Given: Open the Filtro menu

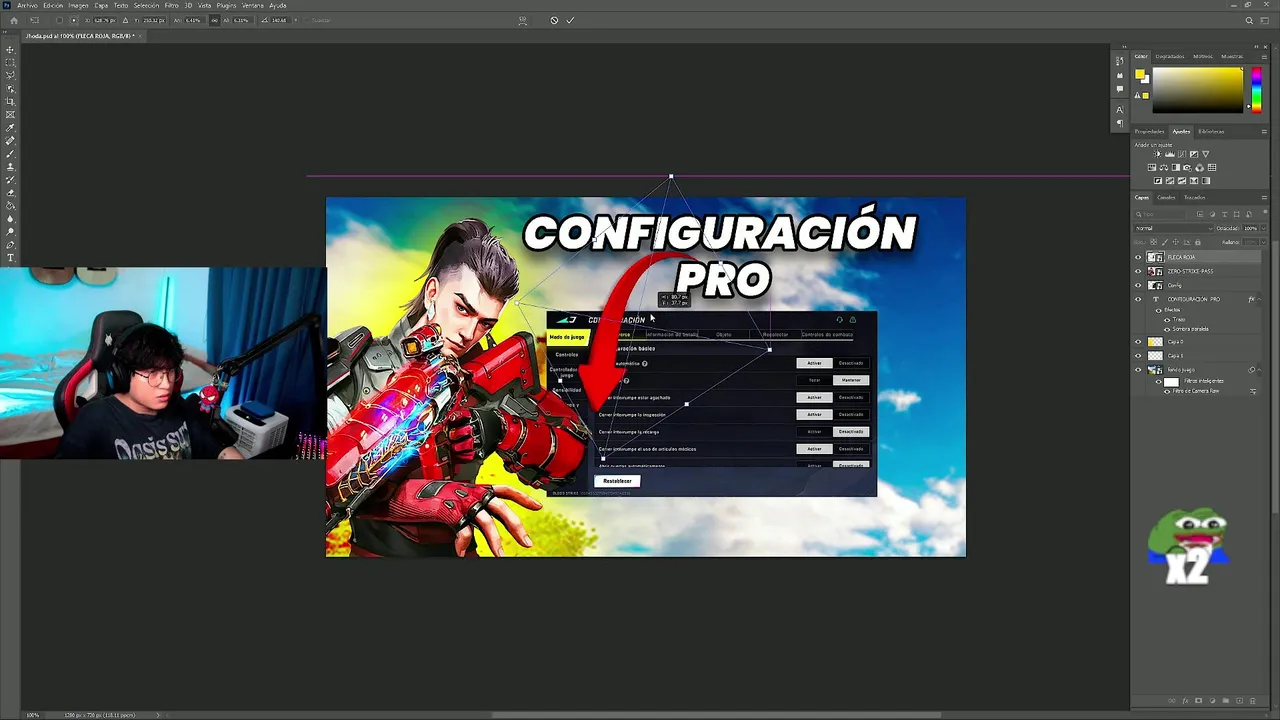Looking at the screenshot, I should point(171,5).
